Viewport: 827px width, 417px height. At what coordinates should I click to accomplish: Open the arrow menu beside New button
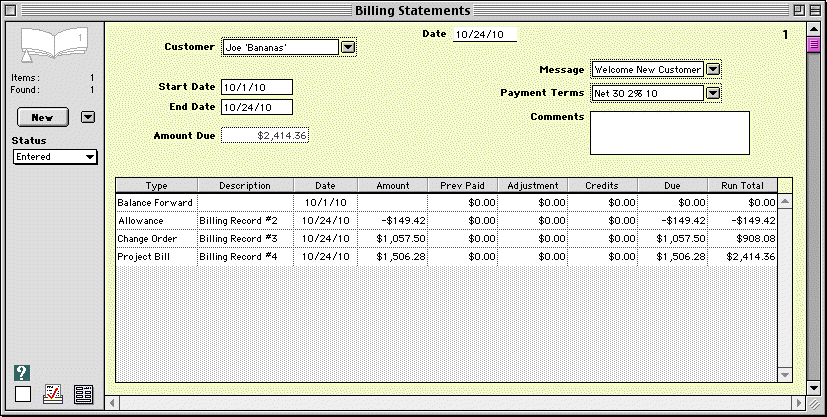[x=88, y=117]
